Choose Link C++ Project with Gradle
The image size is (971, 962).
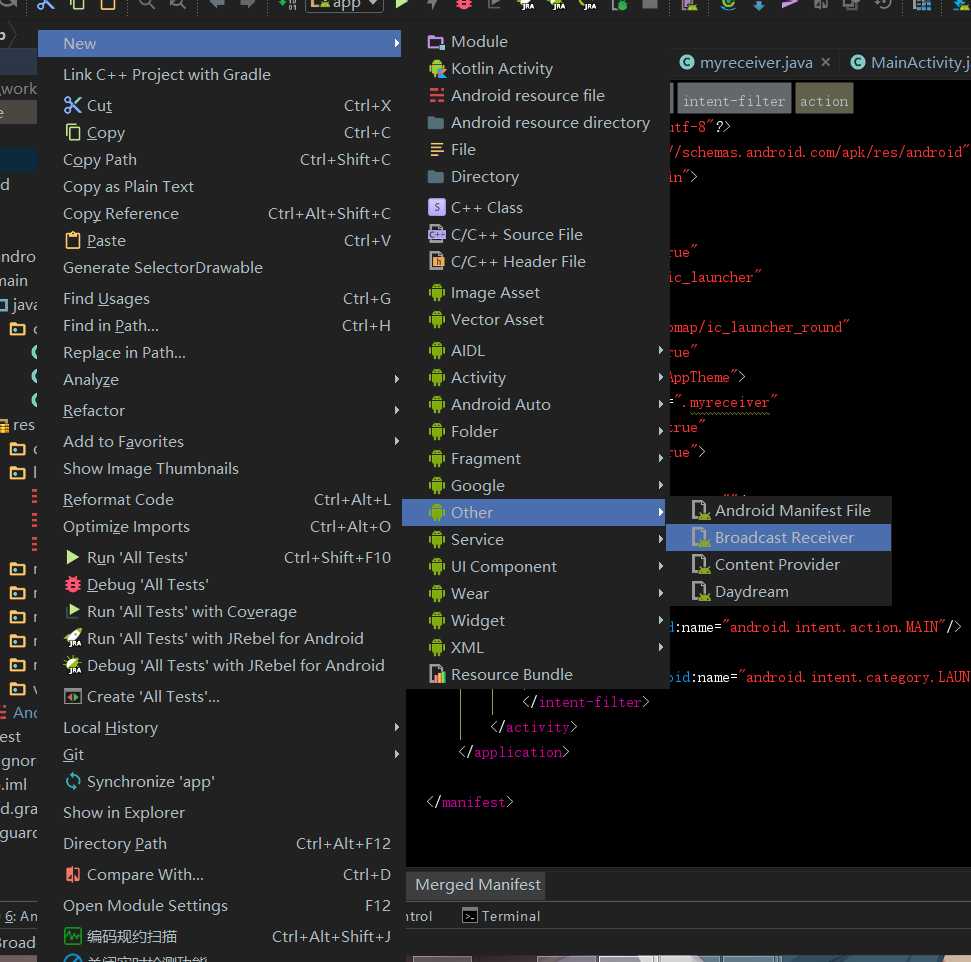(219, 74)
